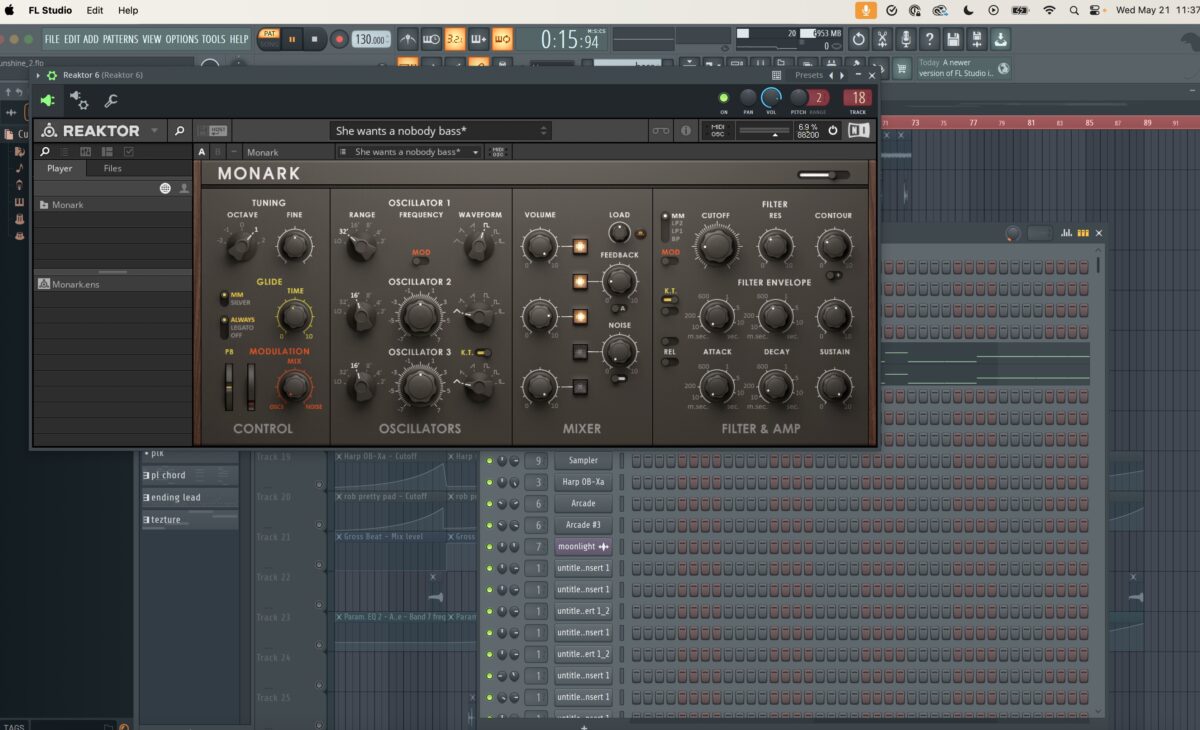Open the plugin grid options icon beside Presets
Image resolution: width=1200 pixels, height=730 pixels.
click(x=777, y=75)
